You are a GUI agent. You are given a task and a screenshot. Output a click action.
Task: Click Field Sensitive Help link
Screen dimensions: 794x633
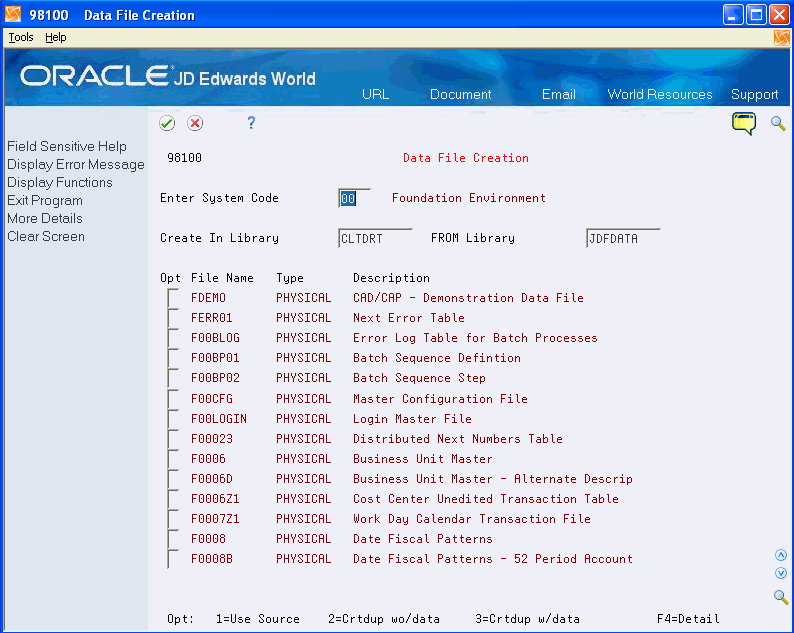click(x=67, y=146)
